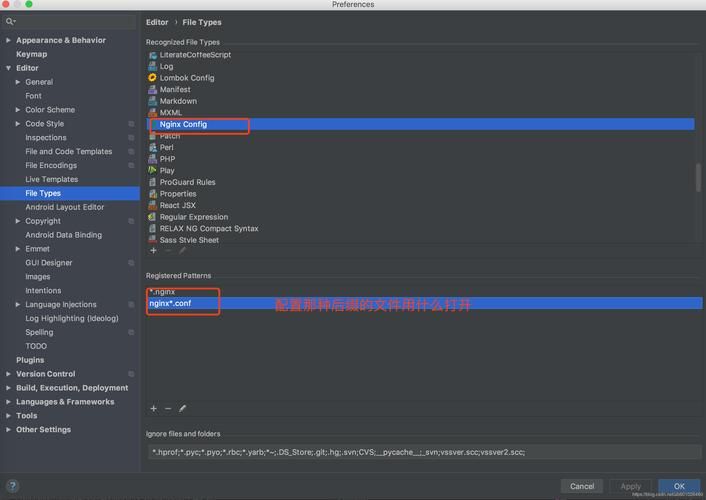Image resolution: width=706 pixels, height=500 pixels.
Task: Open the Live Templates settings page
Action: [52, 180]
